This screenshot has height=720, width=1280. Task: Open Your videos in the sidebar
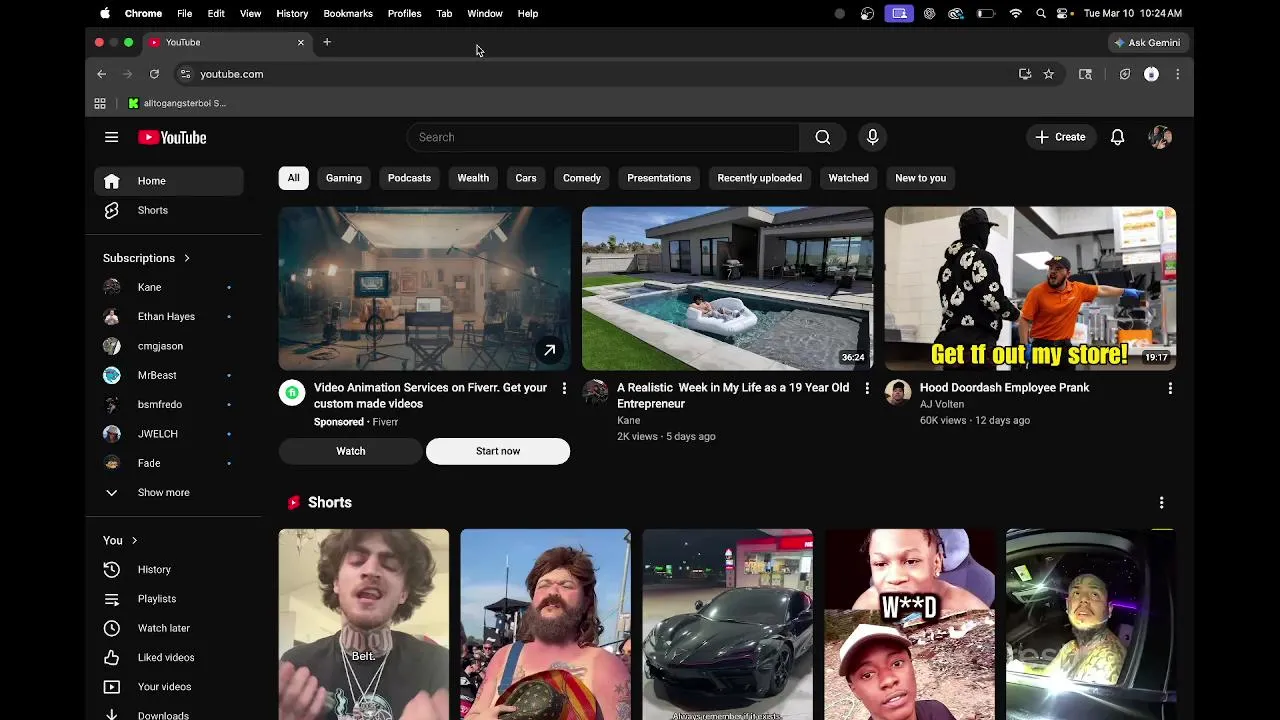169,686
